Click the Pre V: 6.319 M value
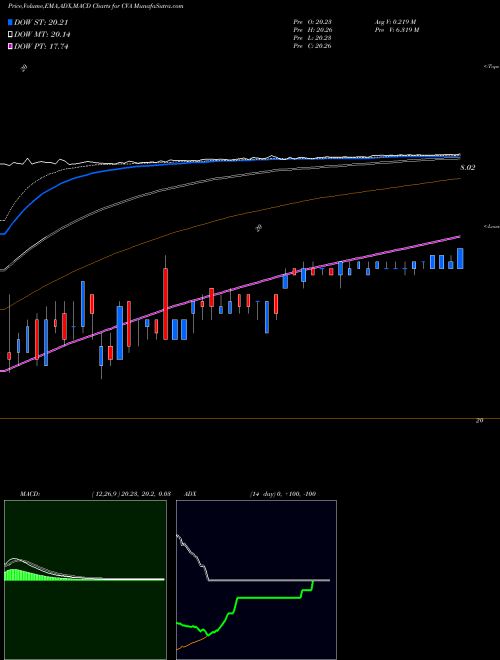500x660 pixels. 396,30
